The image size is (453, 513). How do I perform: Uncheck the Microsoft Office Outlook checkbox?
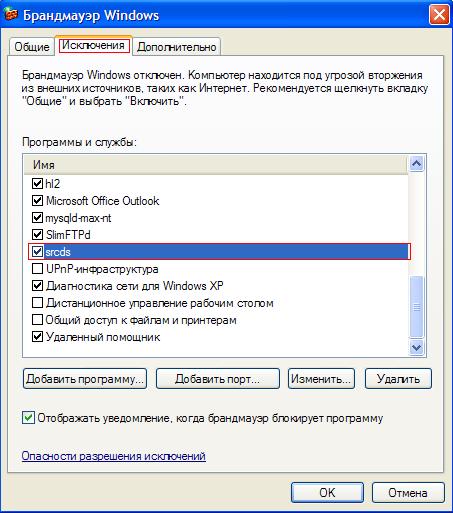click(37, 200)
